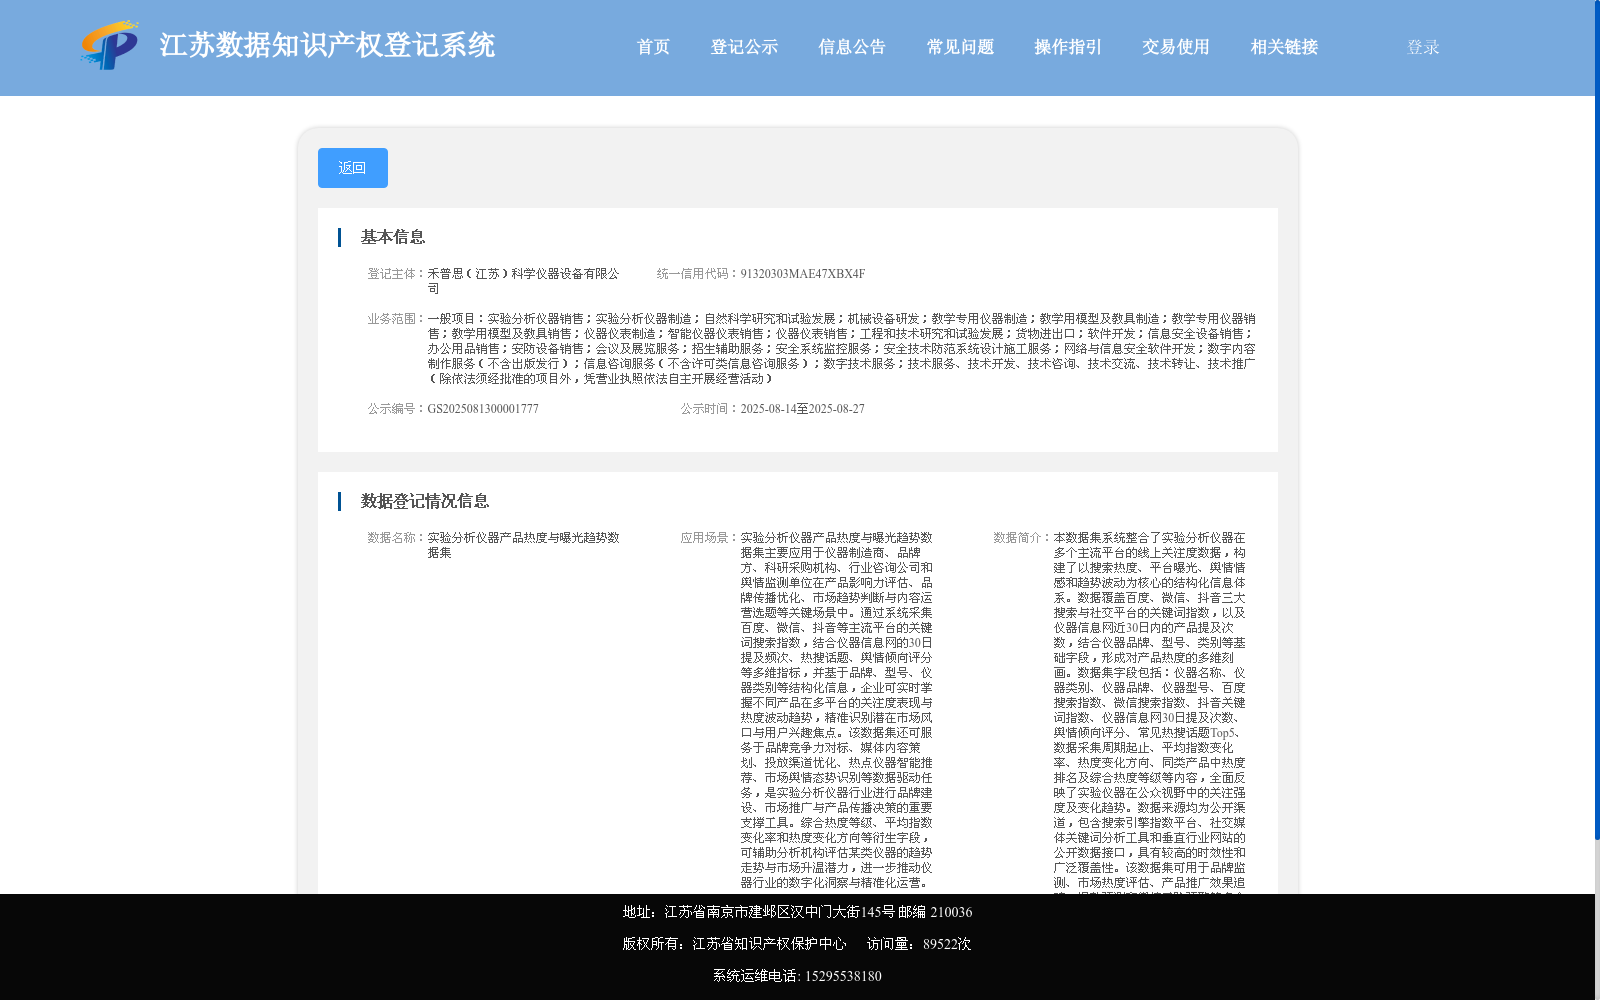Click the 基本信息 section heading
Viewport: 1600px width, 1000px height.
(x=393, y=237)
